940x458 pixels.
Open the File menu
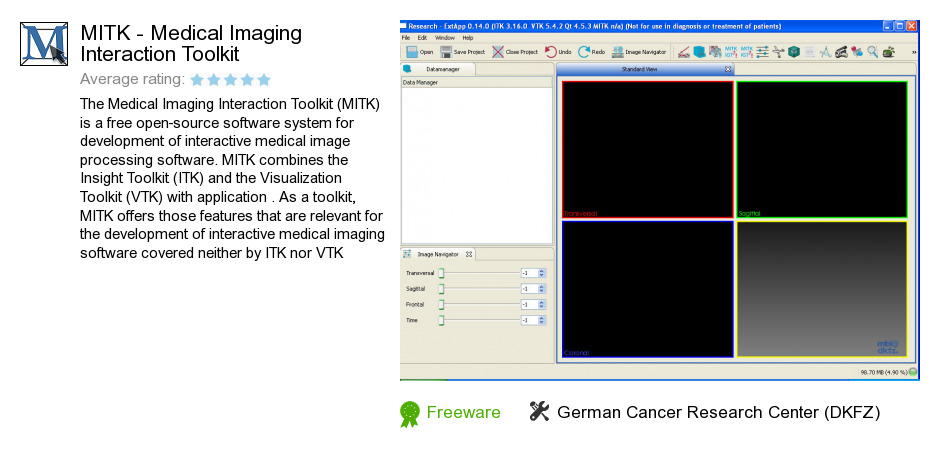pyautogui.click(x=406, y=37)
